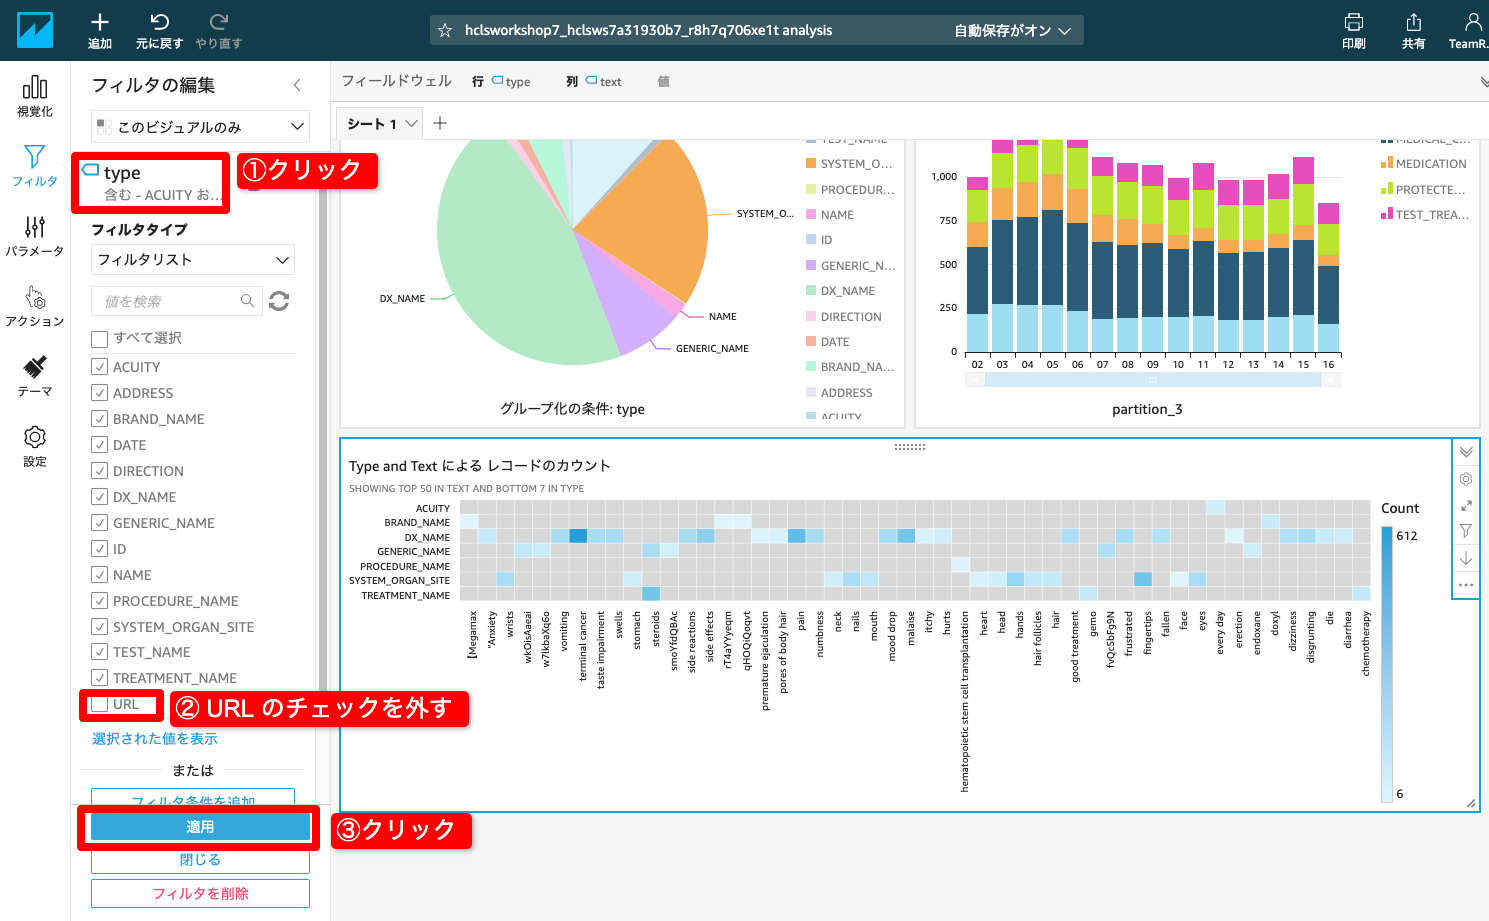Click the SYSTEM_O... orange legend swatch
Viewport: 1489px width, 921px height.
pos(811,164)
